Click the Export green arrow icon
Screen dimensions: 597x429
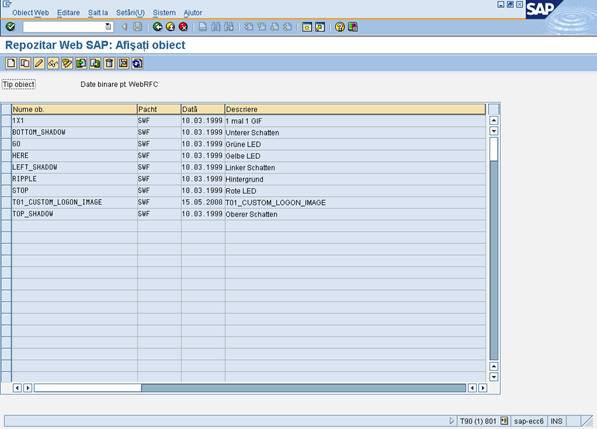tap(95, 63)
